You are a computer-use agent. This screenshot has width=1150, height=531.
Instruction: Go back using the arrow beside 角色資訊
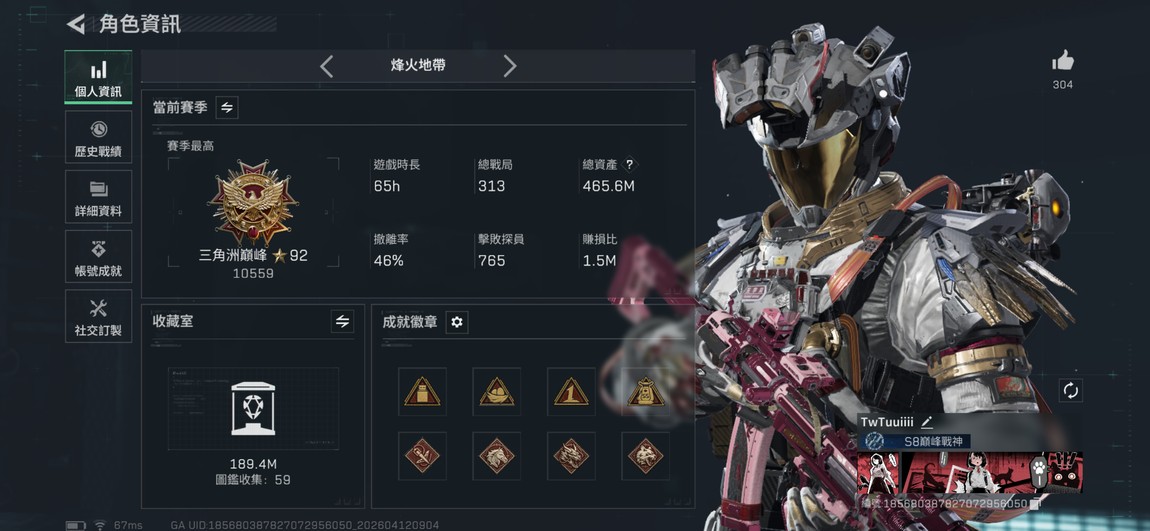(x=76, y=23)
